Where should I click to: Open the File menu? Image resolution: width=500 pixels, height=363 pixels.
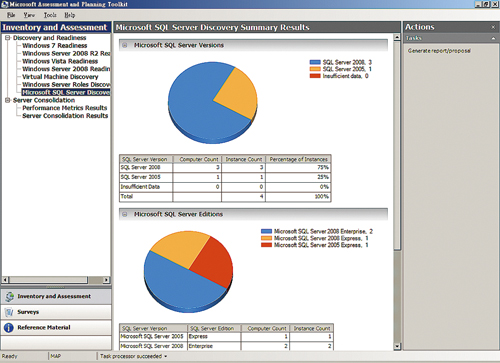tap(11, 15)
